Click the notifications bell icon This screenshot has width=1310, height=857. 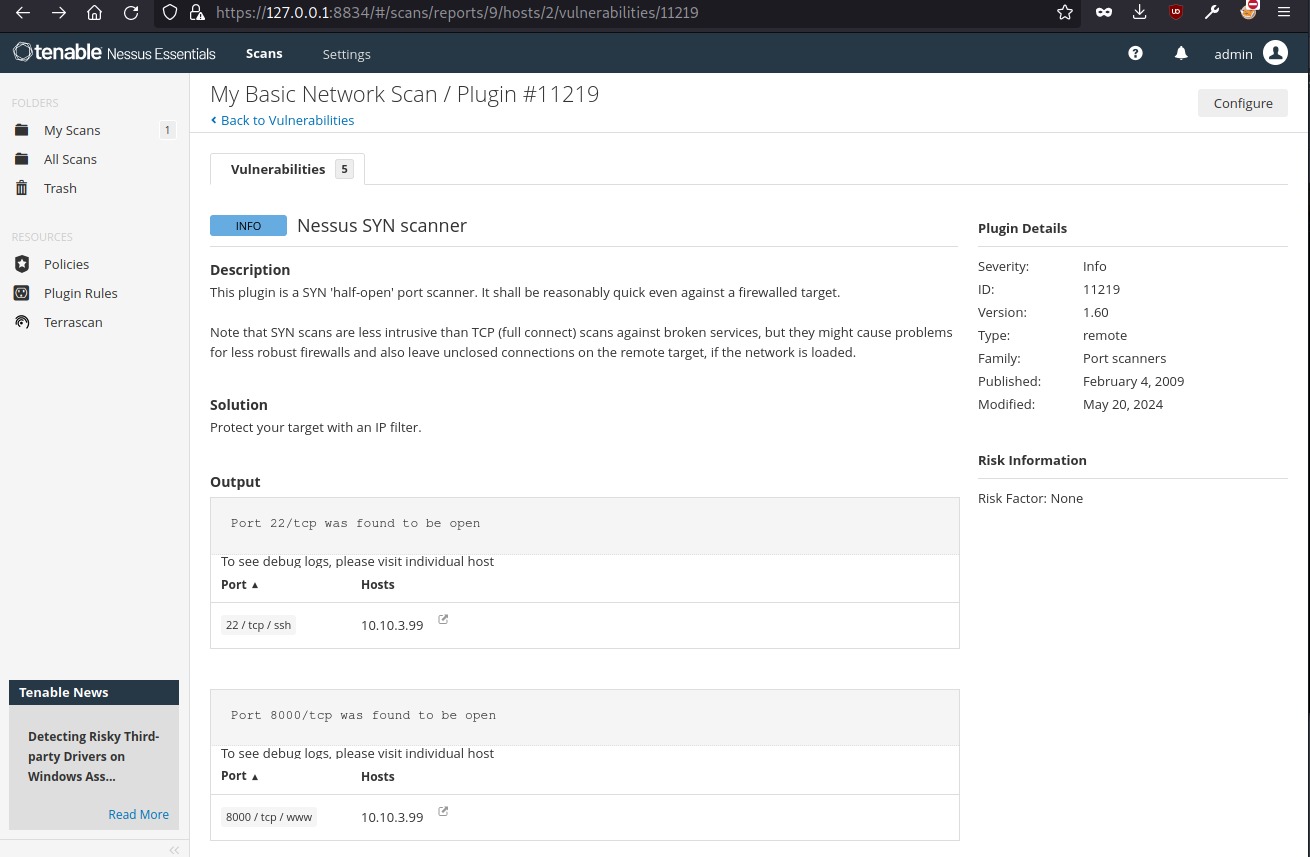click(1181, 54)
